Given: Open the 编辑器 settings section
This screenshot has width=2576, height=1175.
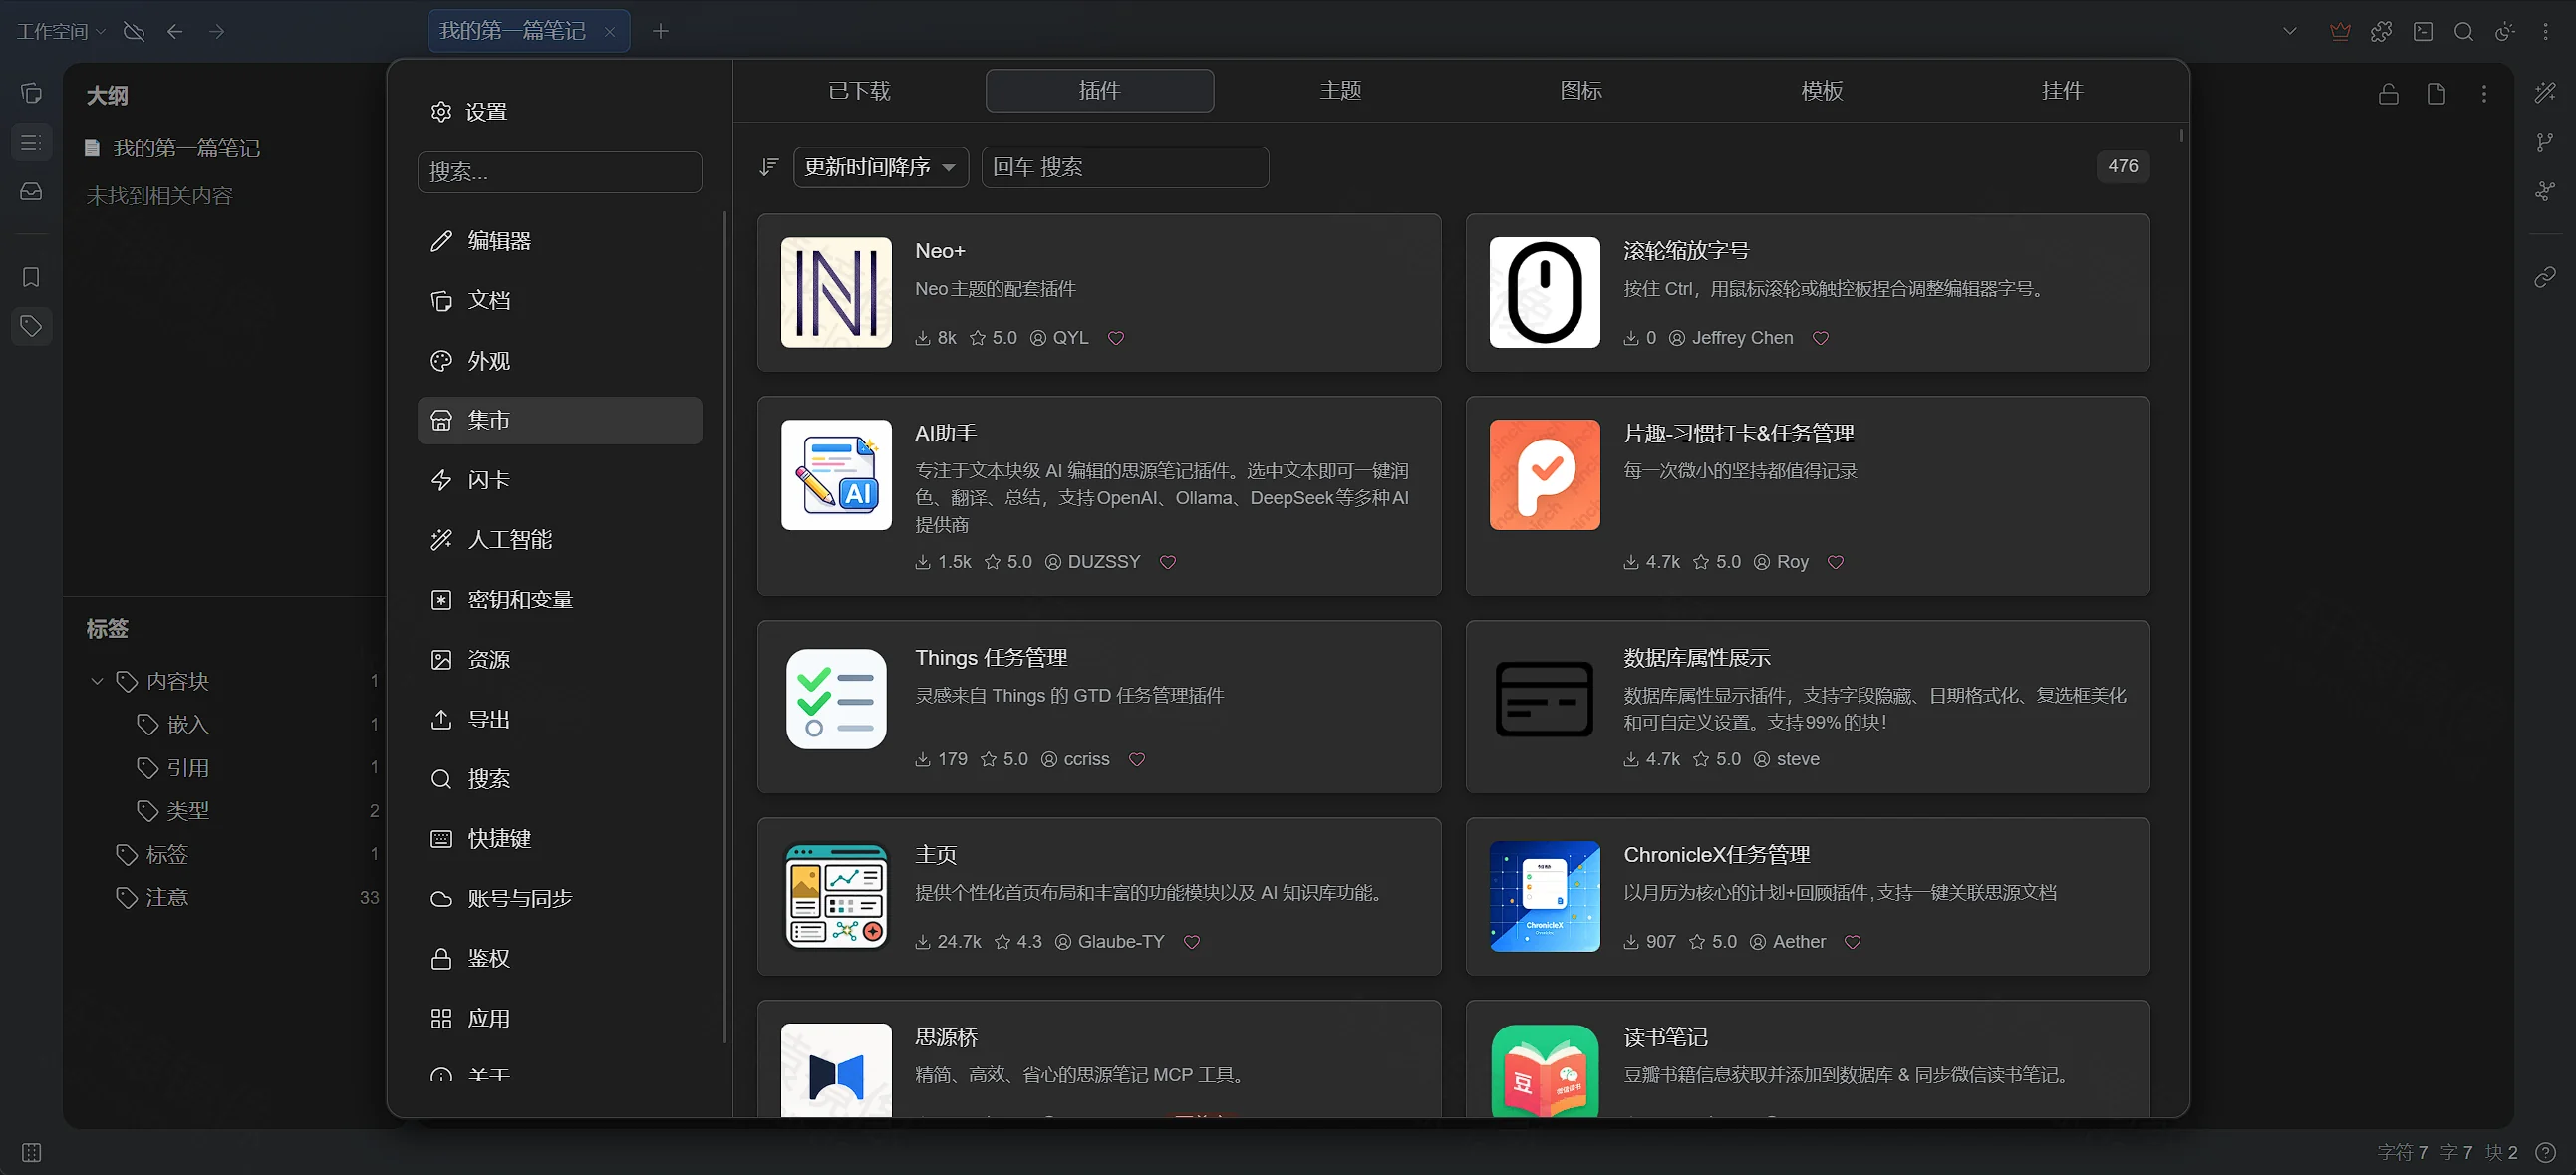Looking at the screenshot, I should pos(559,241).
